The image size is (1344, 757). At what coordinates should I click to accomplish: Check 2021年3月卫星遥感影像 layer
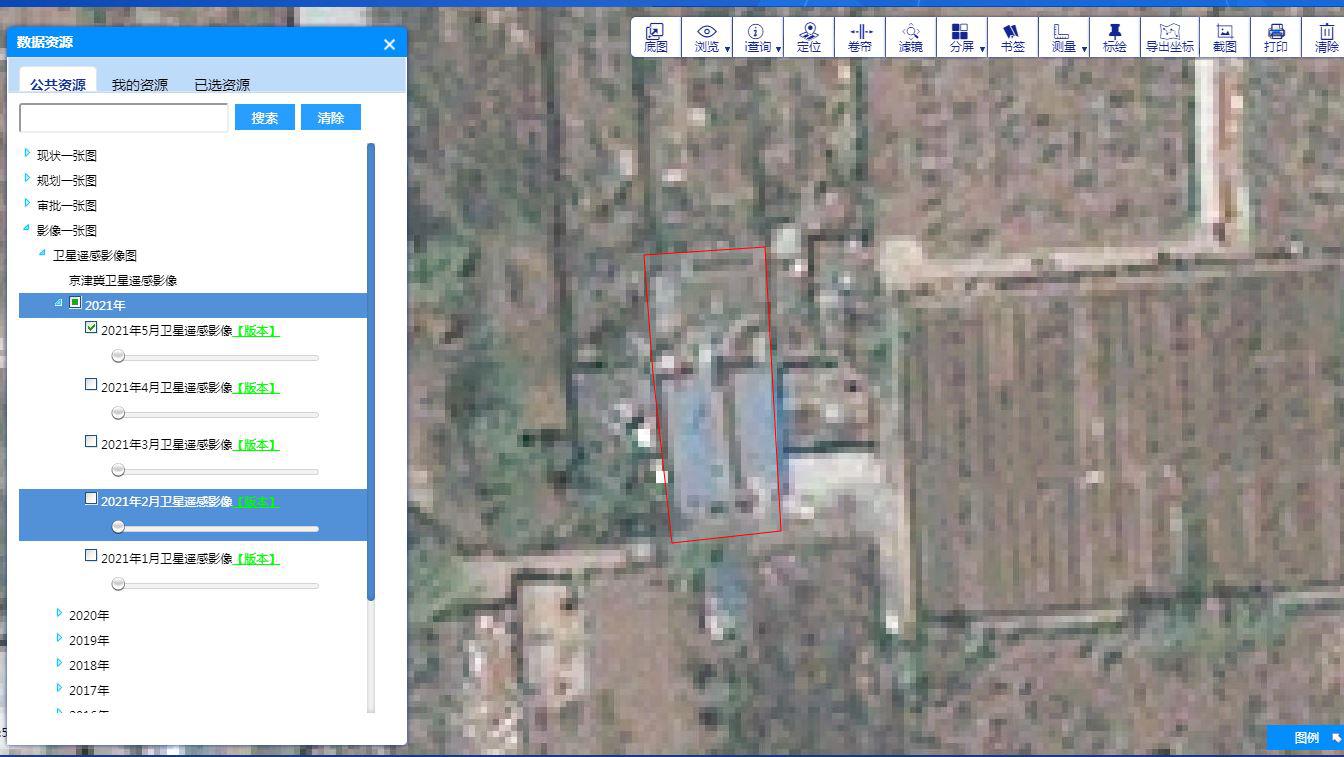coord(92,441)
